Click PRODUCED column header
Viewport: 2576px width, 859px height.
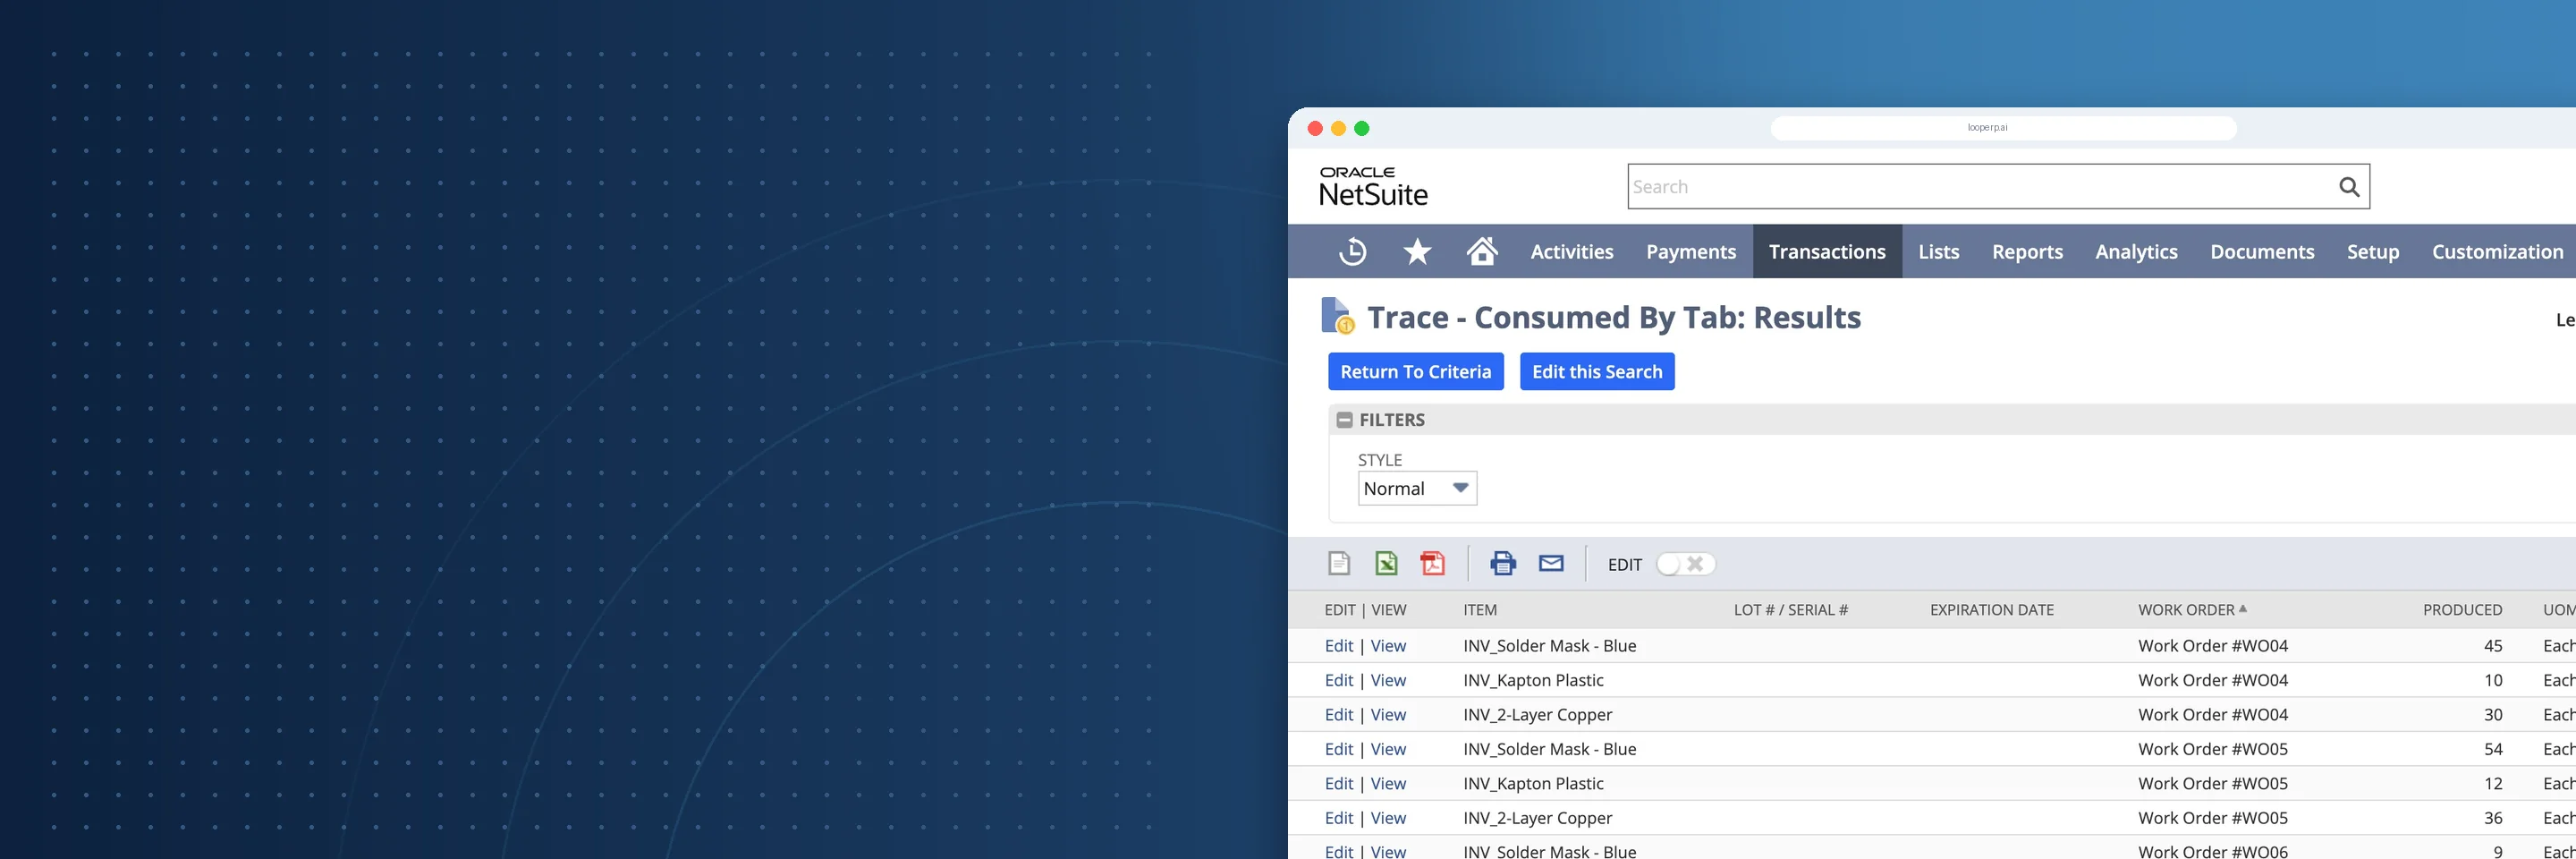point(2462,610)
